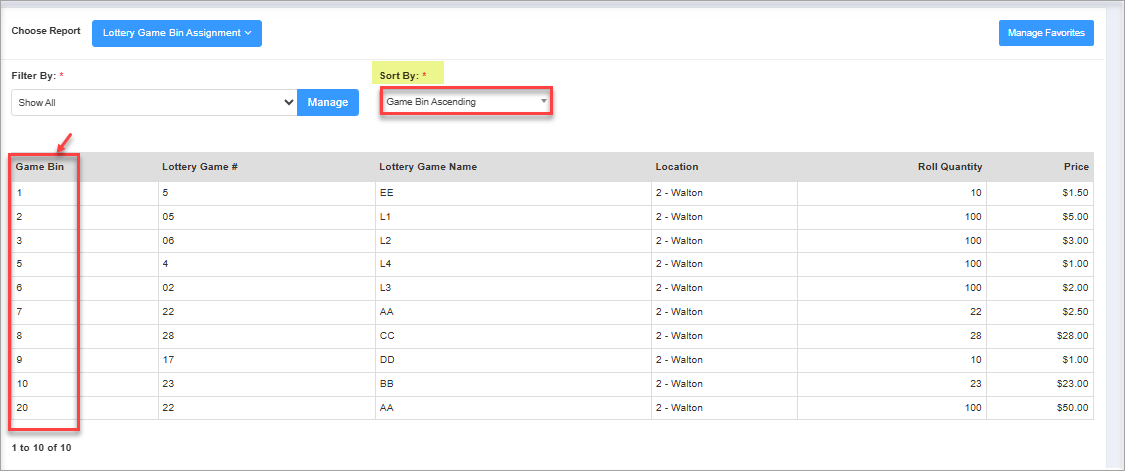
Task: Click the BB lottery game name cell
Action: [x=388, y=384]
